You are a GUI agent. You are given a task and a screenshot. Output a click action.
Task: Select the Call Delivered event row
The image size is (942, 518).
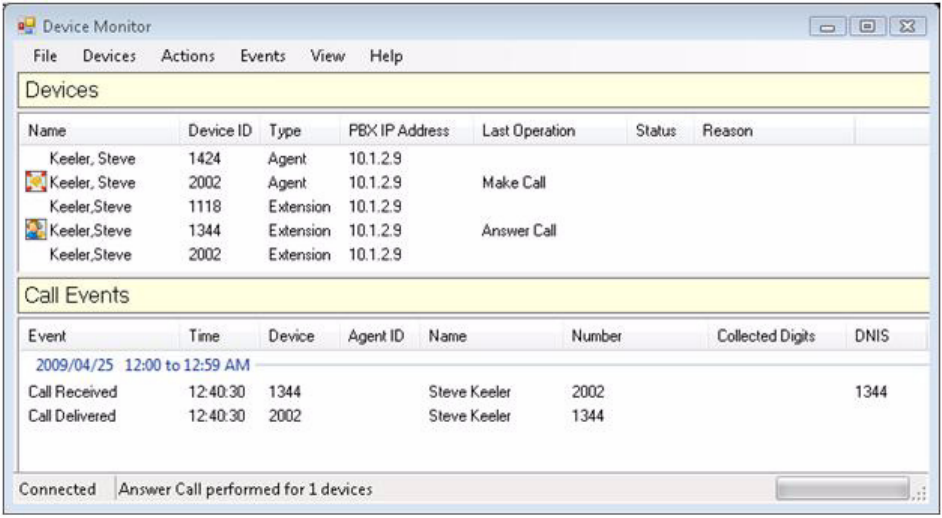(x=475, y=416)
